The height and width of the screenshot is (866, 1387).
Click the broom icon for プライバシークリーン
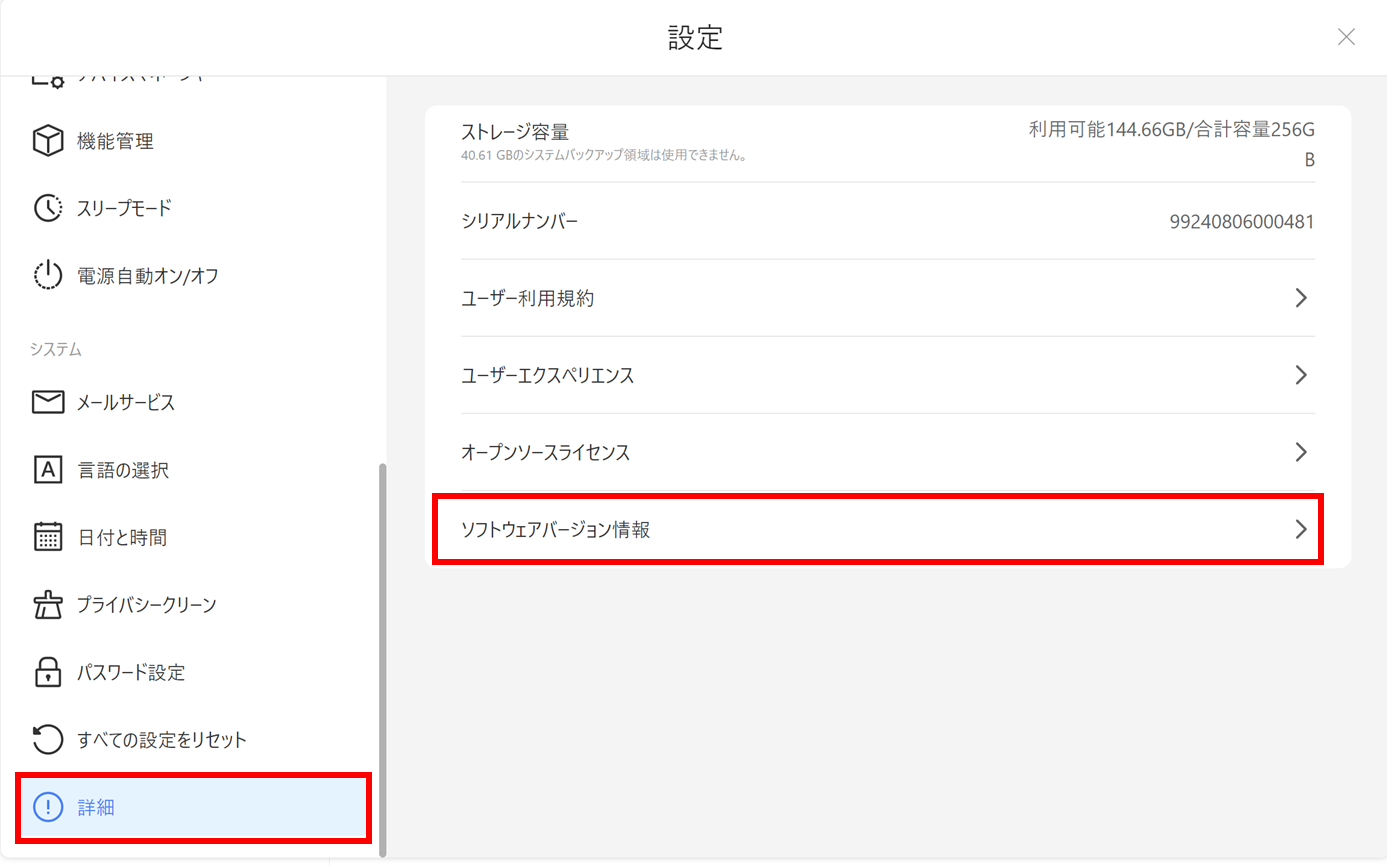tap(48, 605)
